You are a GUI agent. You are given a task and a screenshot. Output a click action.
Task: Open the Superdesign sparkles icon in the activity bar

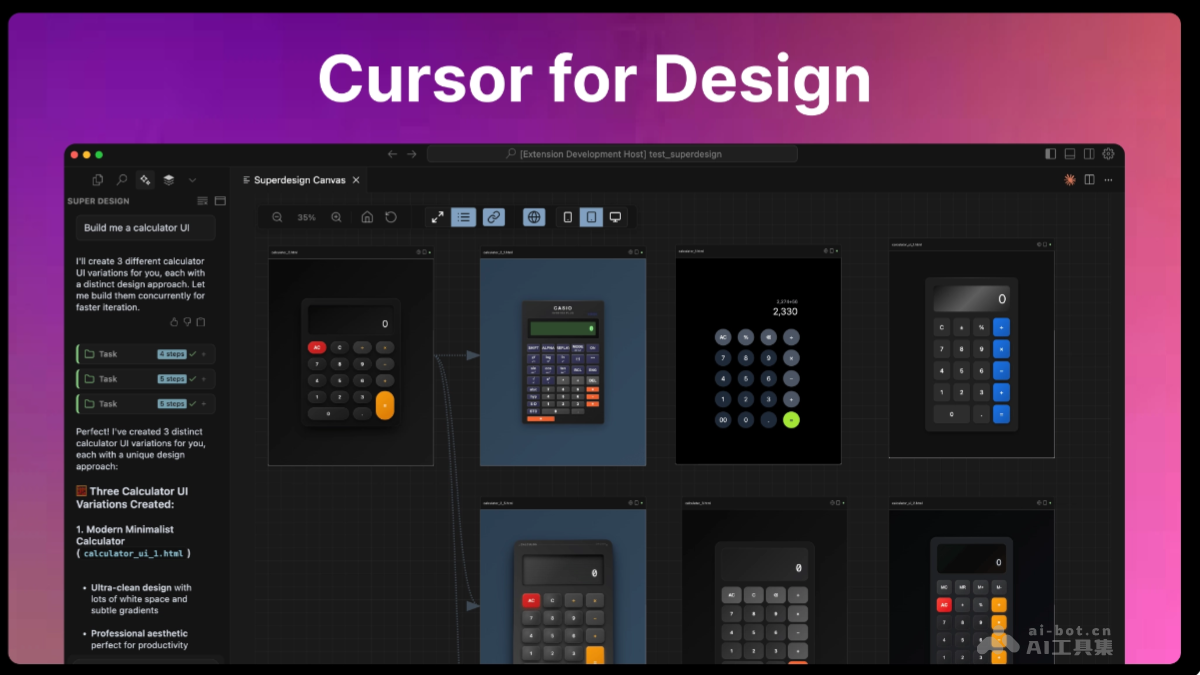pos(144,179)
